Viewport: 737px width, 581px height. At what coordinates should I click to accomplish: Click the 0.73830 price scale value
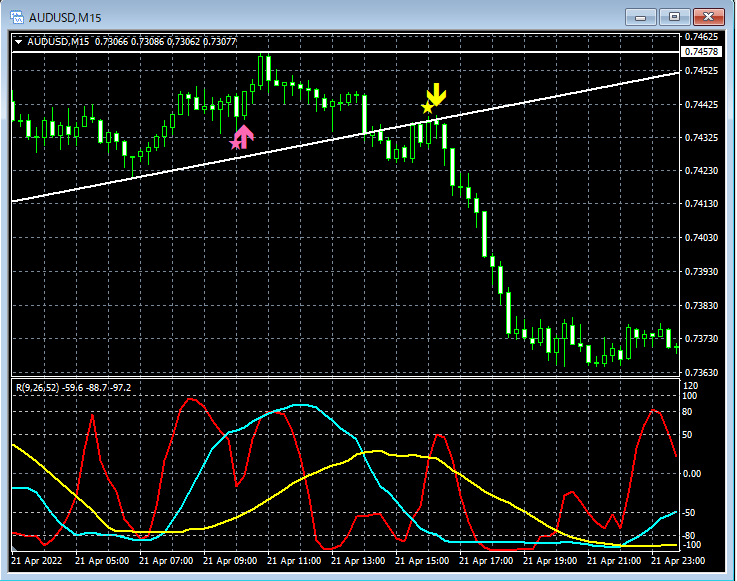click(701, 306)
